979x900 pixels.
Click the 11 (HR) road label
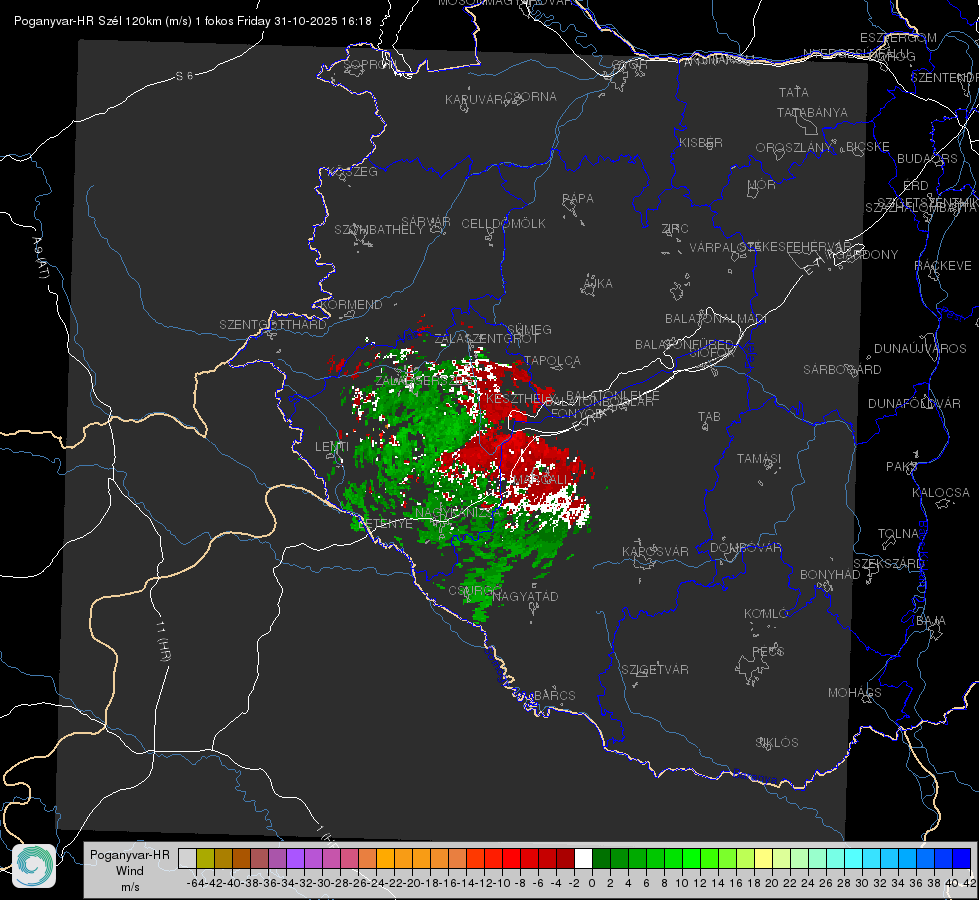point(164,640)
